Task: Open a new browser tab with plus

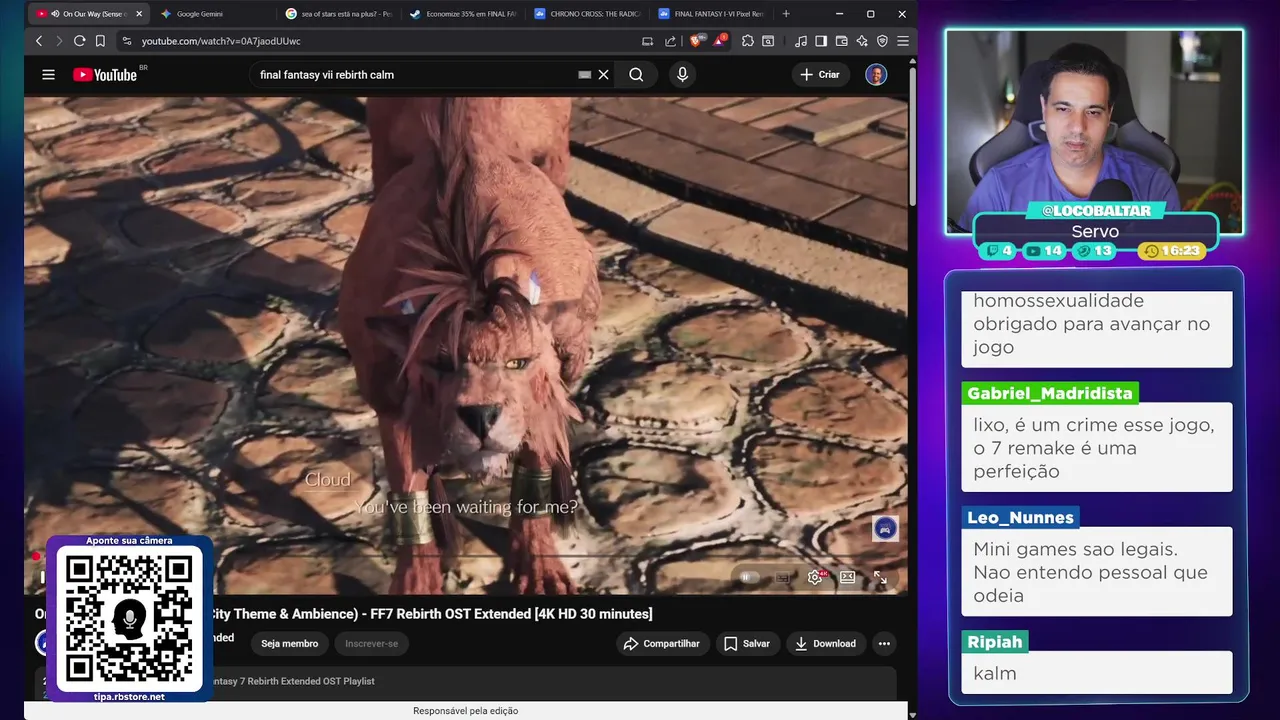Action: (x=786, y=14)
